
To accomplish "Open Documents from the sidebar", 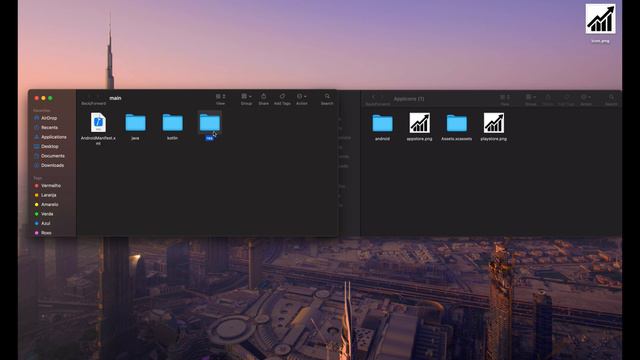I will 49,156.
